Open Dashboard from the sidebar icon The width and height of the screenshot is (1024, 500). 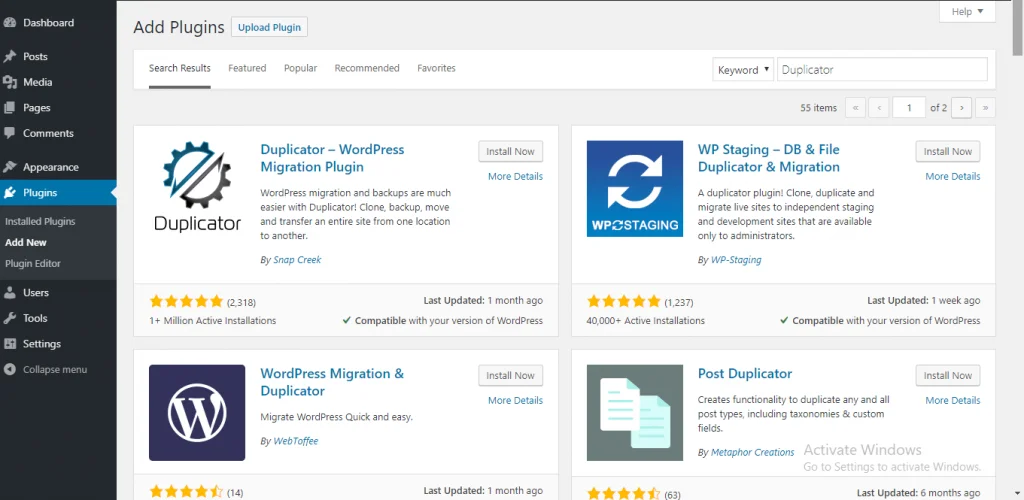pos(10,22)
